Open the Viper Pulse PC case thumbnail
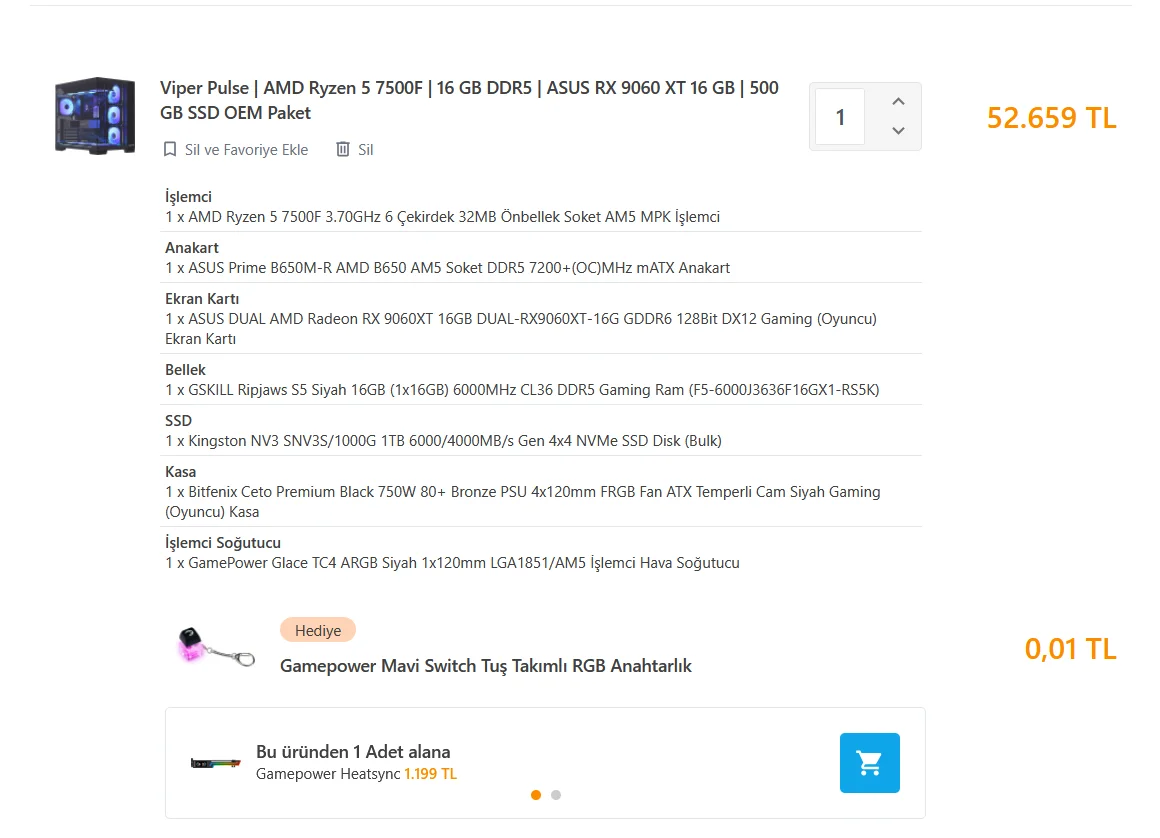Image resolution: width=1160 pixels, height=838 pixels. pyautogui.click(x=95, y=115)
